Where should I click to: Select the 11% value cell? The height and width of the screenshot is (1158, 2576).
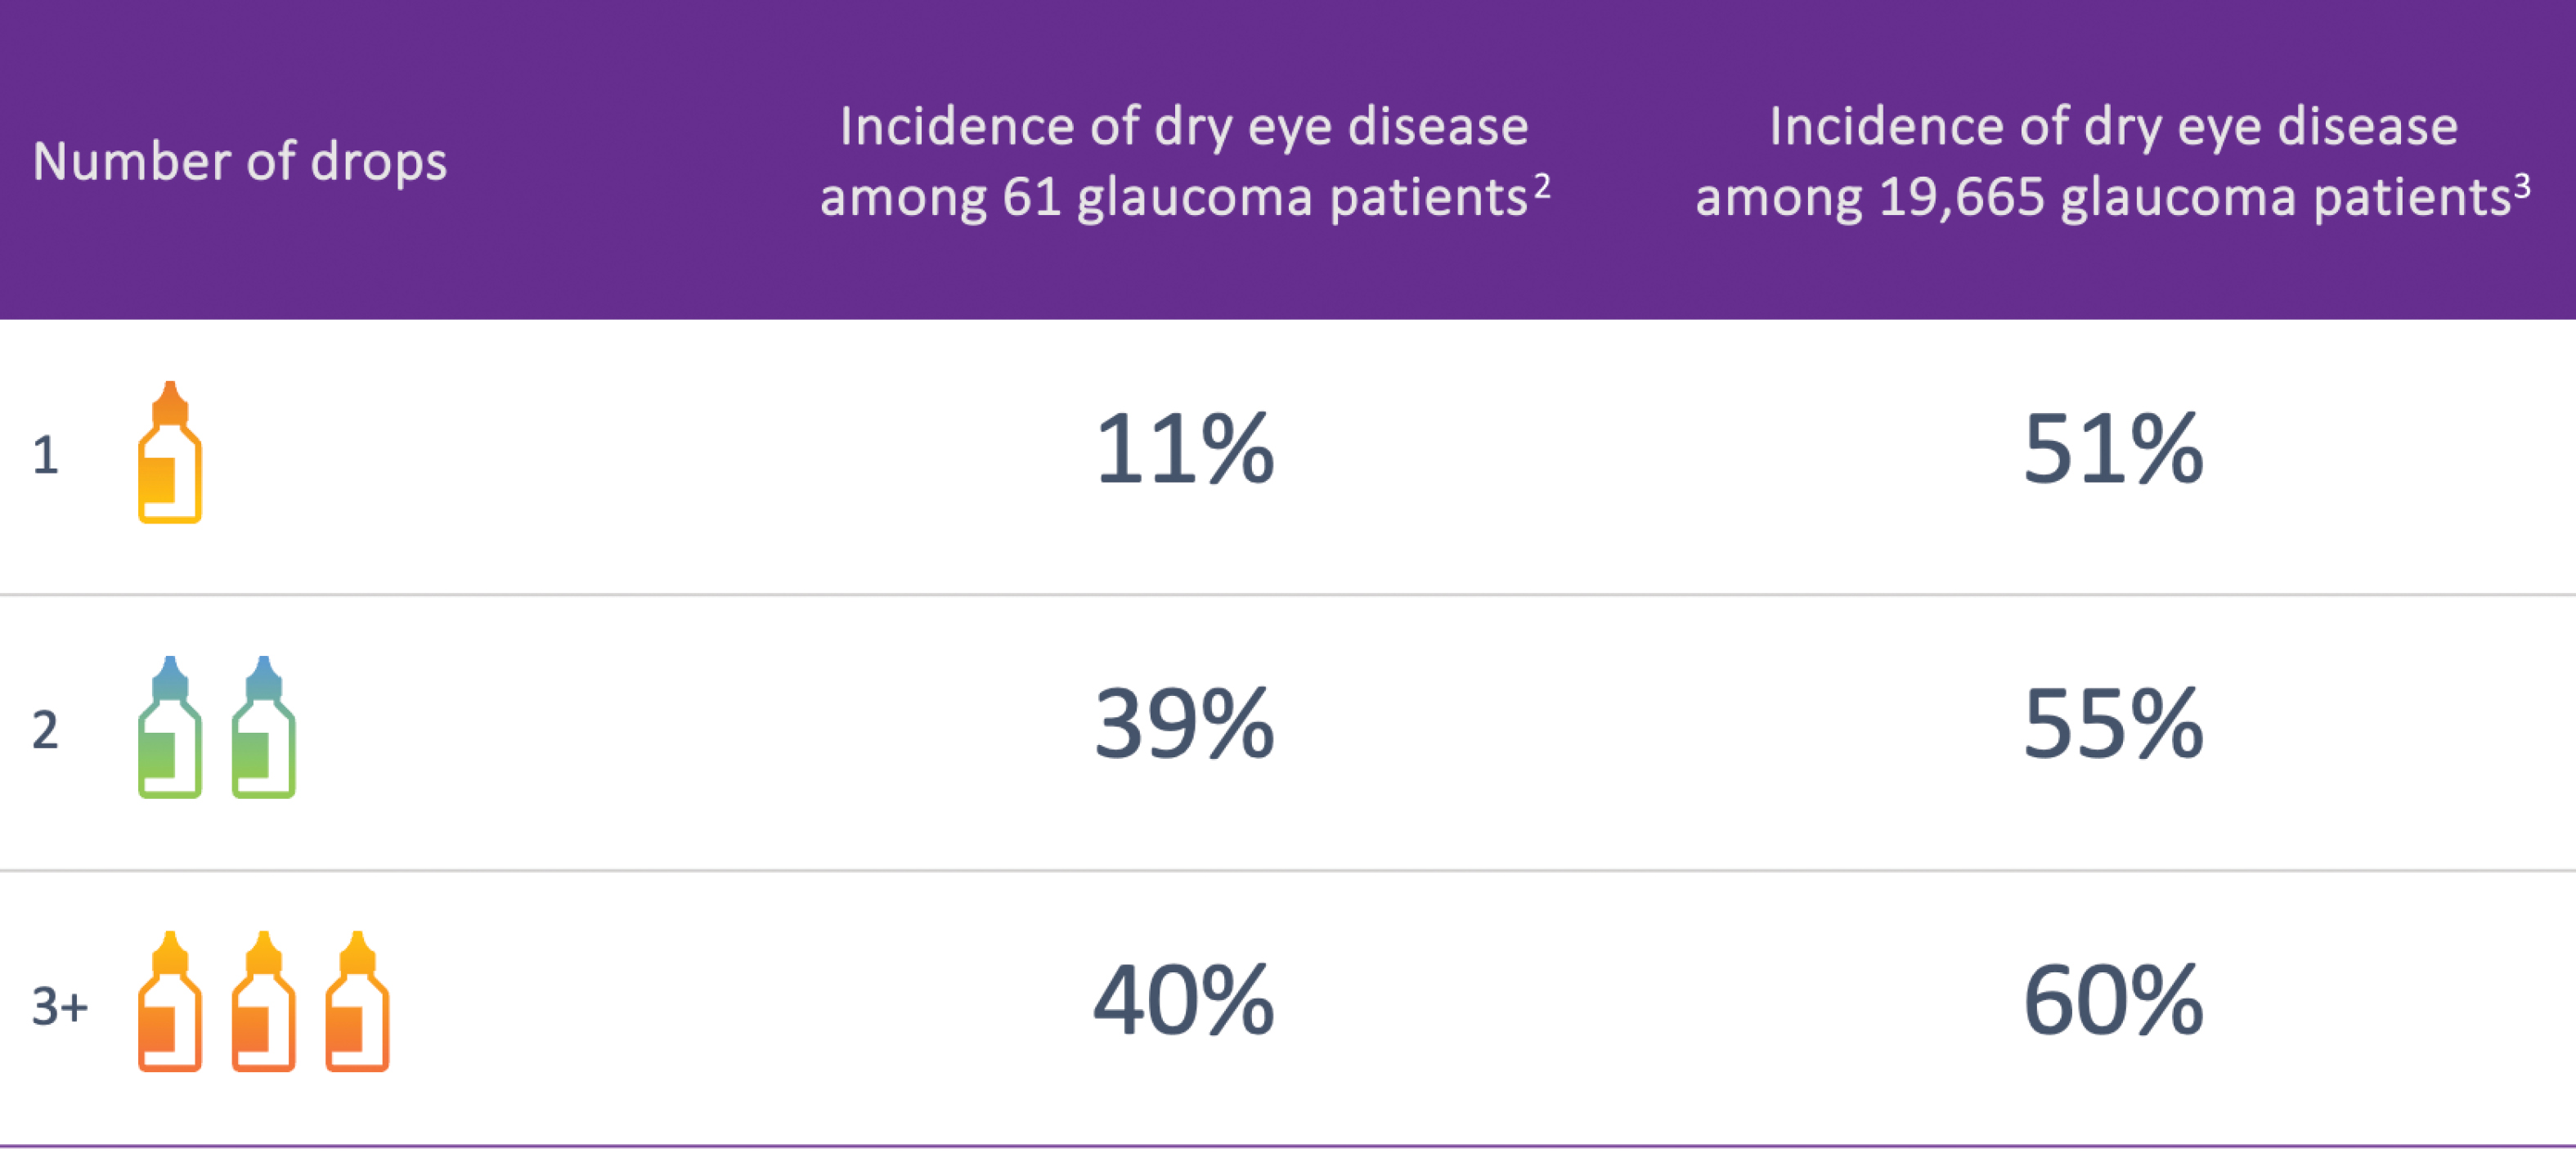[x=1184, y=450]
